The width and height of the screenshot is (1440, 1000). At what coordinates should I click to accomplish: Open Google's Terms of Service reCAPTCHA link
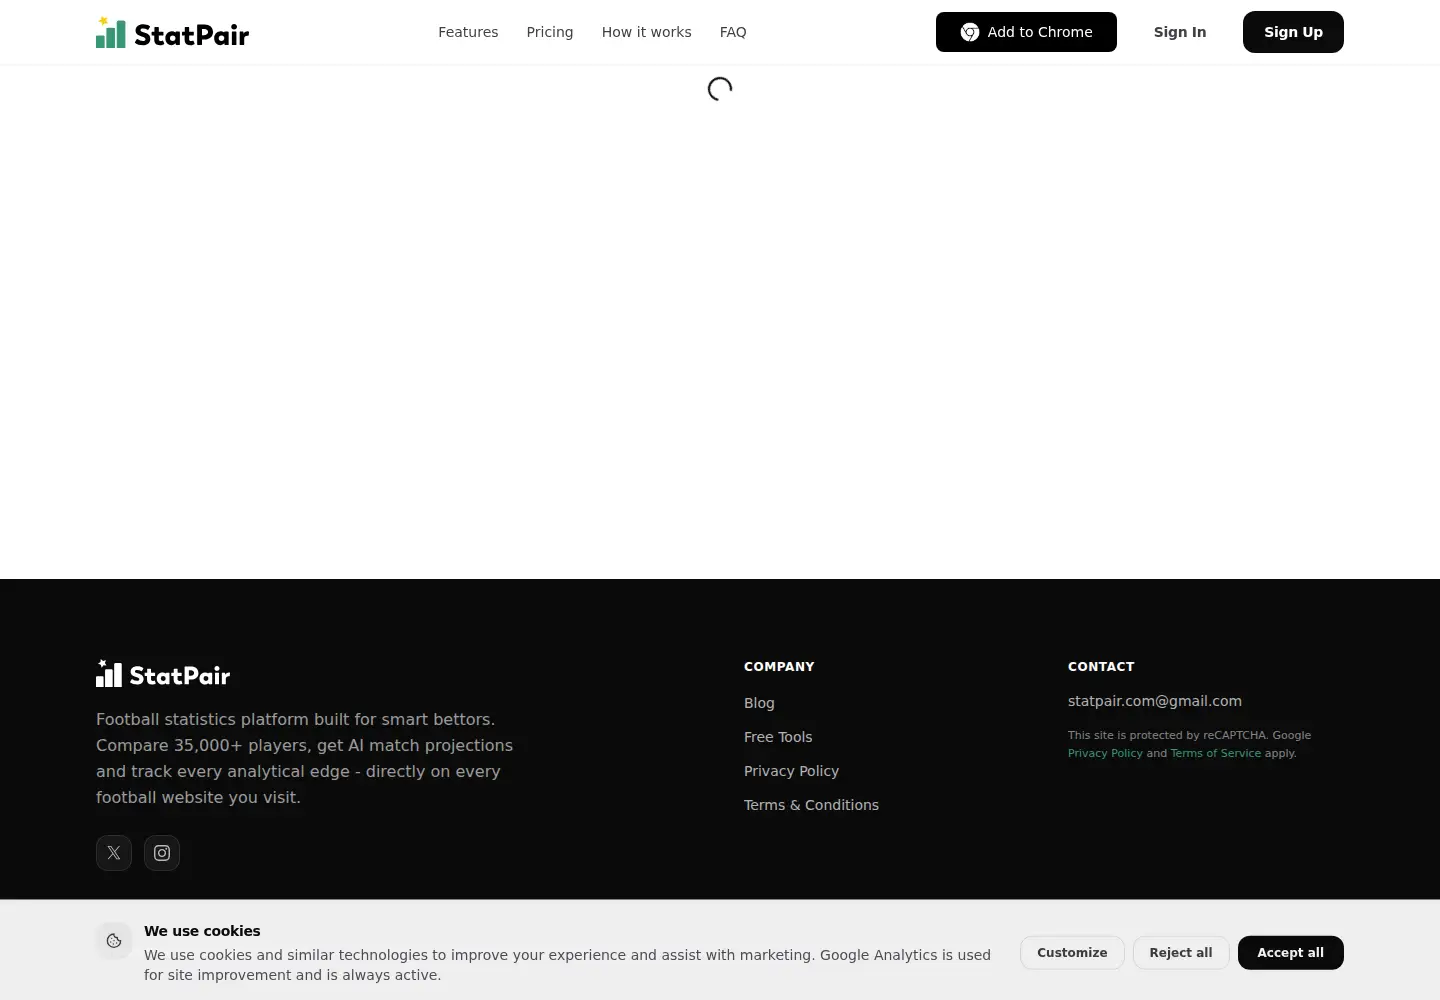click(1216, 753)
